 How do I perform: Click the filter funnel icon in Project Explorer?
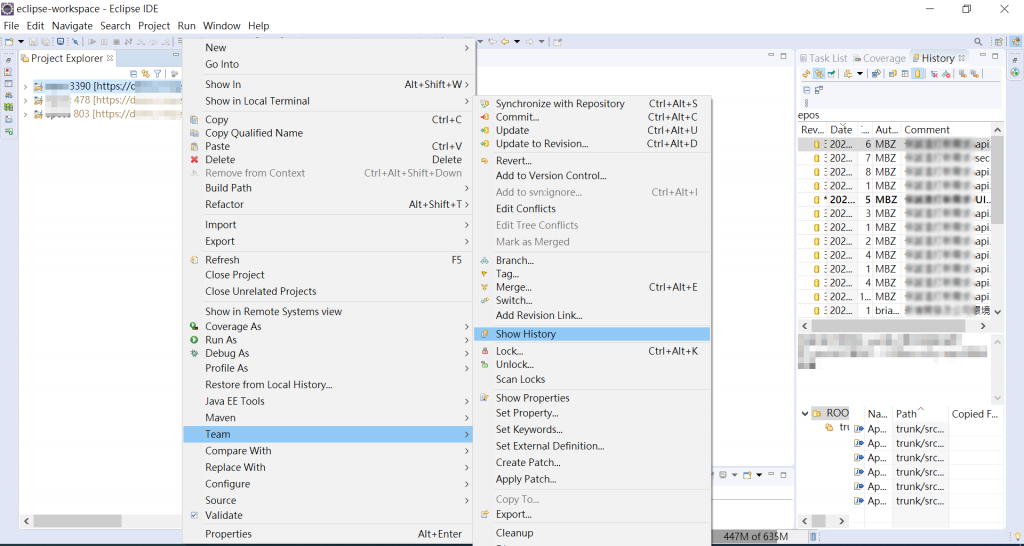(x=157, y=74)
